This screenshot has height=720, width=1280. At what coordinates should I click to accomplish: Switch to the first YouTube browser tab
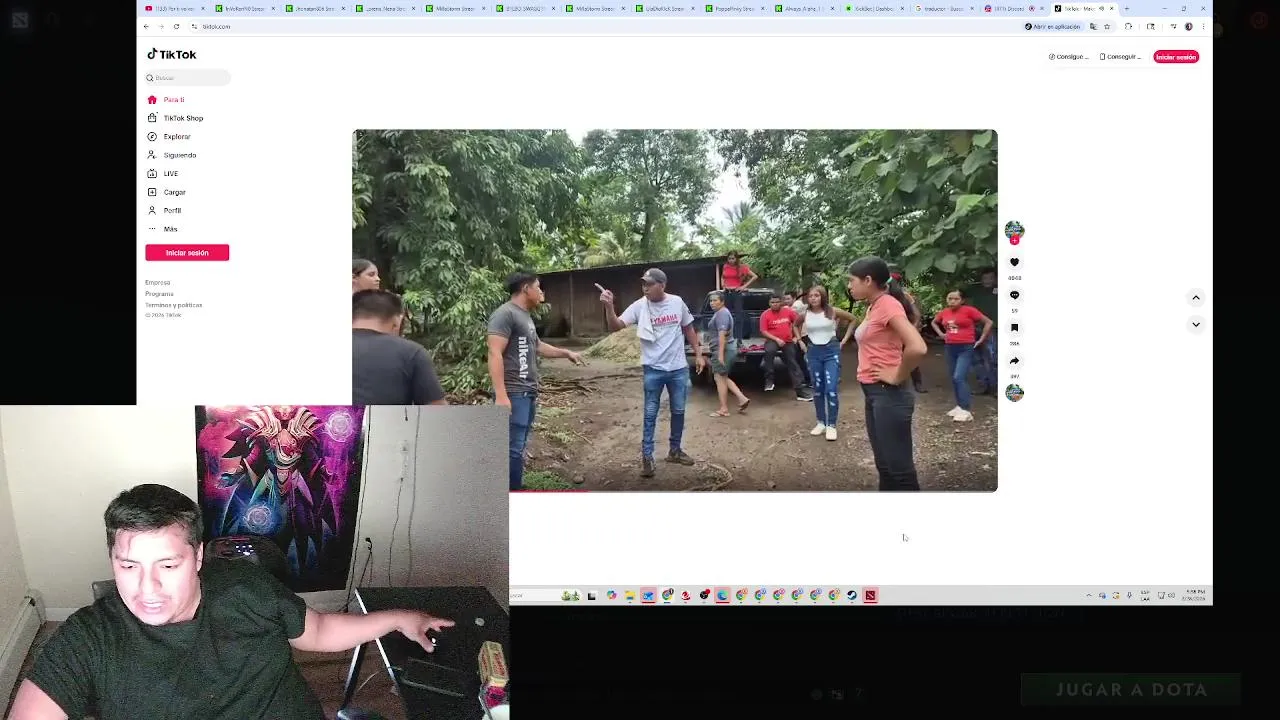175,9
